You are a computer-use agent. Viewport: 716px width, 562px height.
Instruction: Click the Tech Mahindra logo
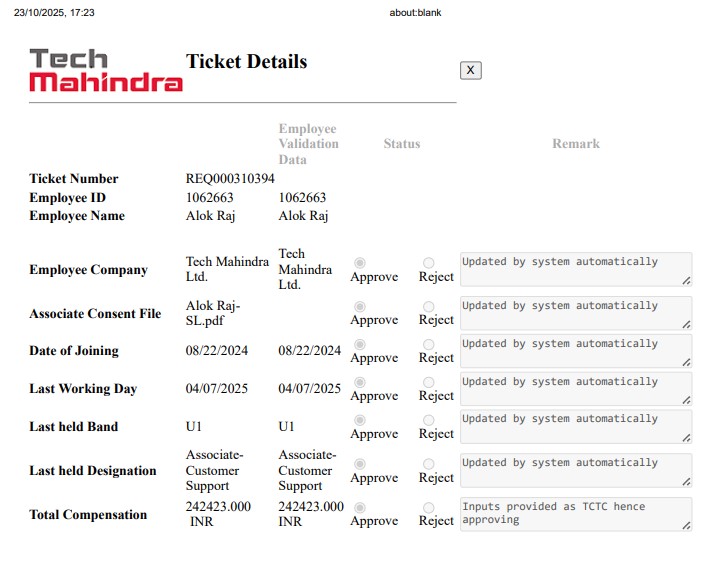click(x=106, y=70)
